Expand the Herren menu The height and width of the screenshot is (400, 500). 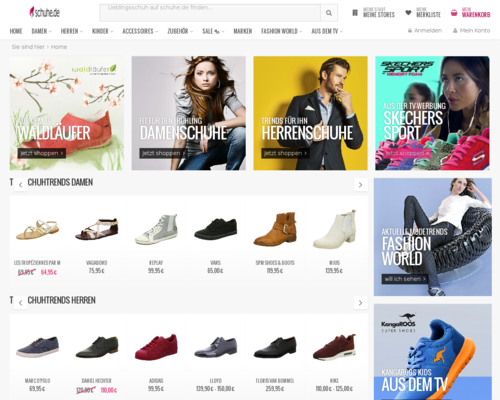click(71, 31)
